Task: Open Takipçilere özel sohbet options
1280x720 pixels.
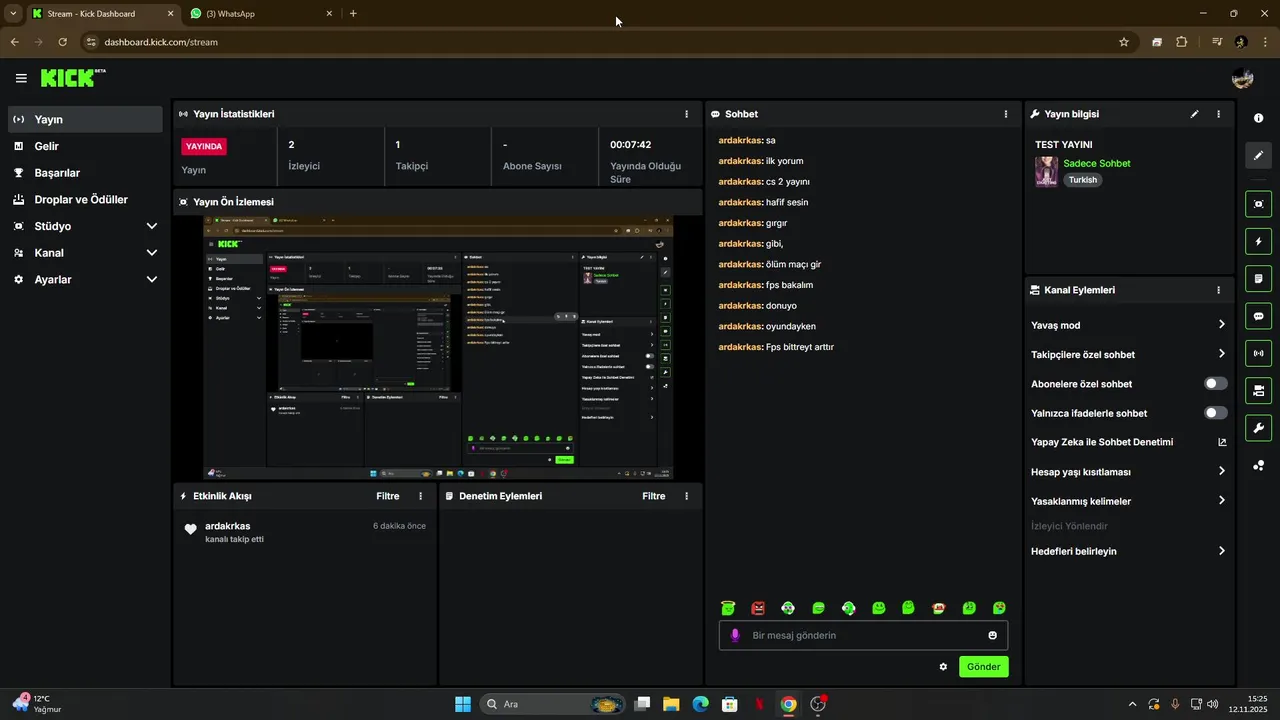Action: pyautogui.click(x=1128, y=354)
